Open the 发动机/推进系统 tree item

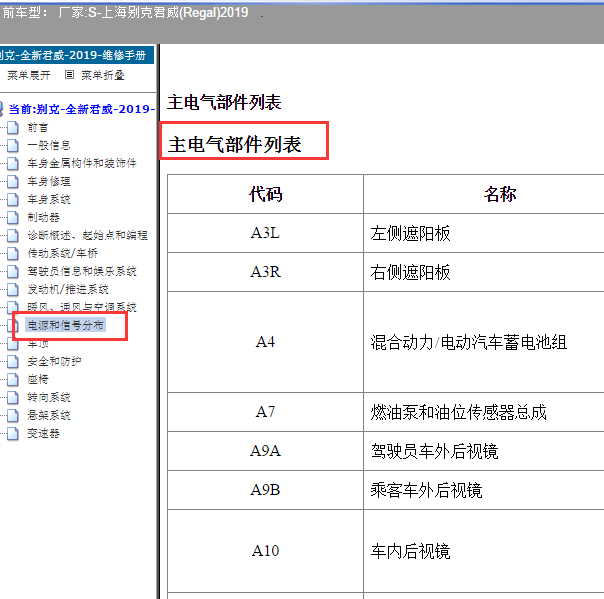68,289
